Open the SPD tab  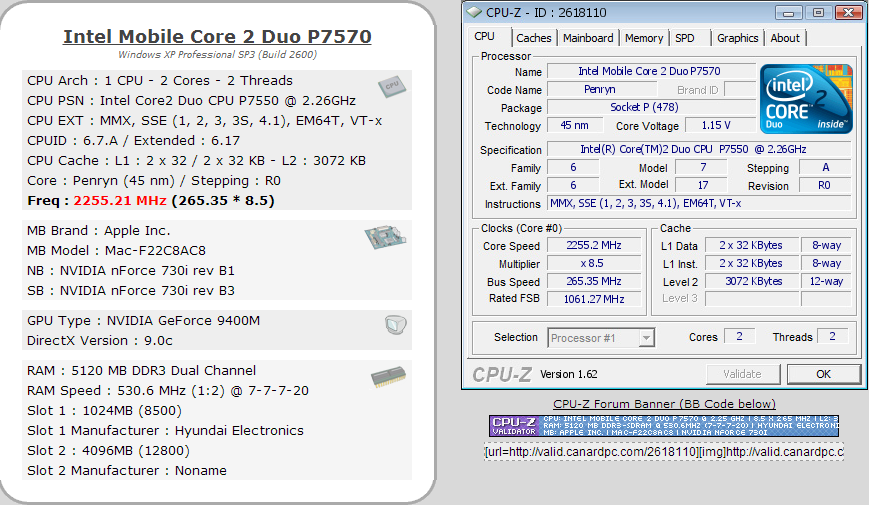click(x=685, y=38)
